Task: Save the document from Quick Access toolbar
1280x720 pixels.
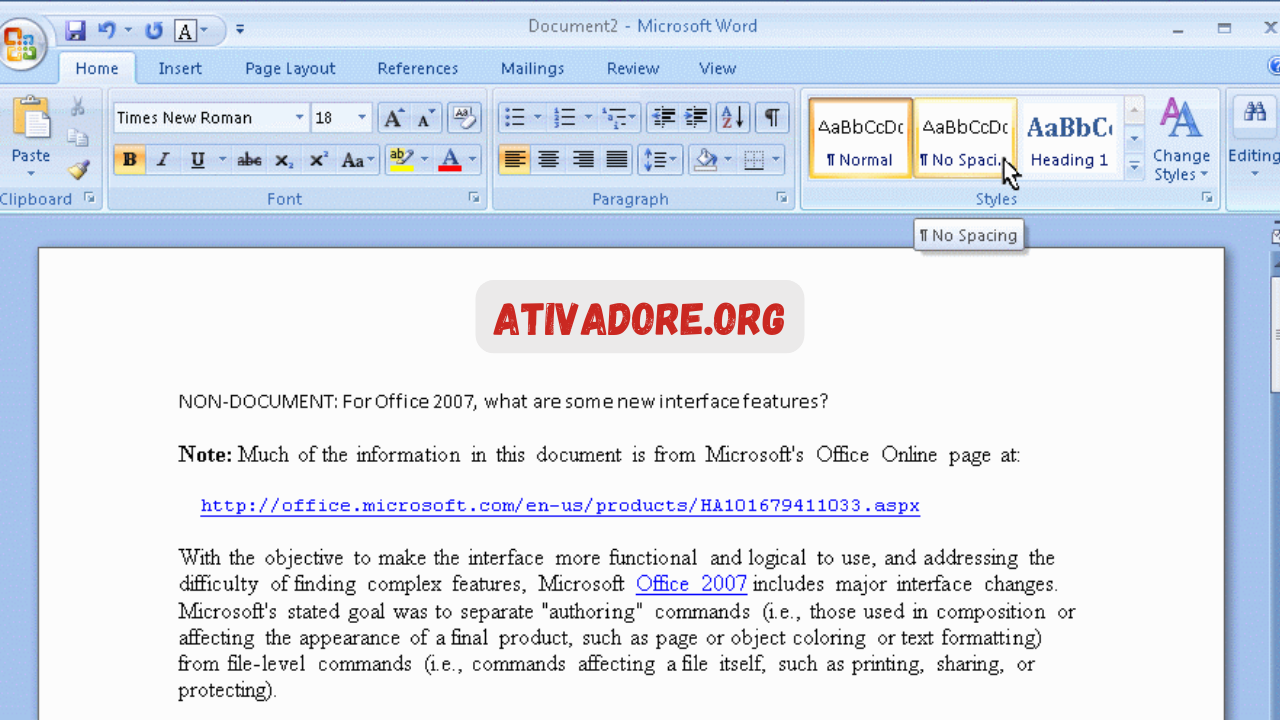Action: pos(75,30)
